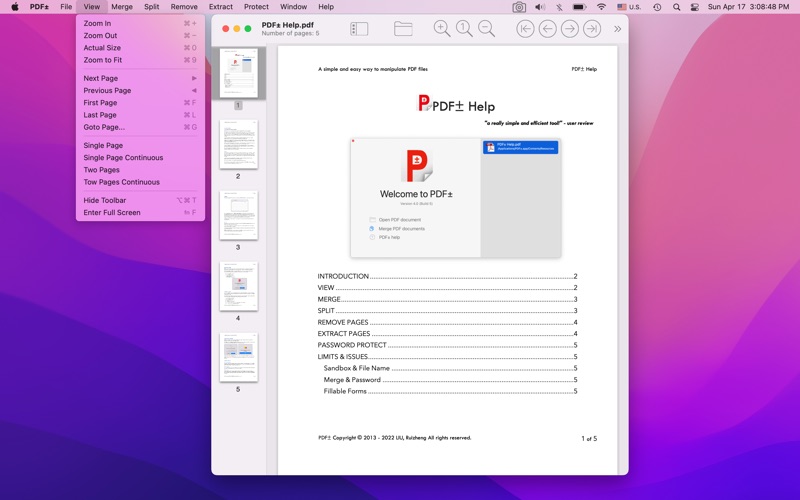Click the PASSWORD PROTECT contents entry
Viewport: 800px width, 500px height.
pos(447,345)
